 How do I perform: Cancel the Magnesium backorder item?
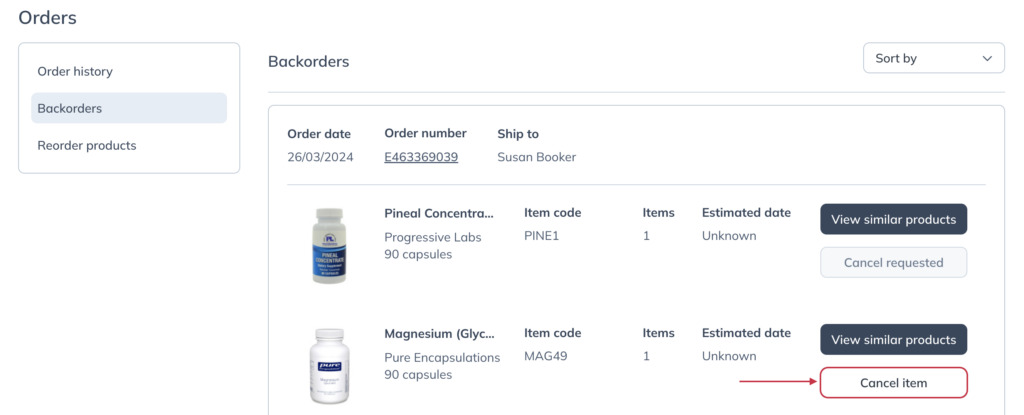pyautogui.click(x=893, y=383)
